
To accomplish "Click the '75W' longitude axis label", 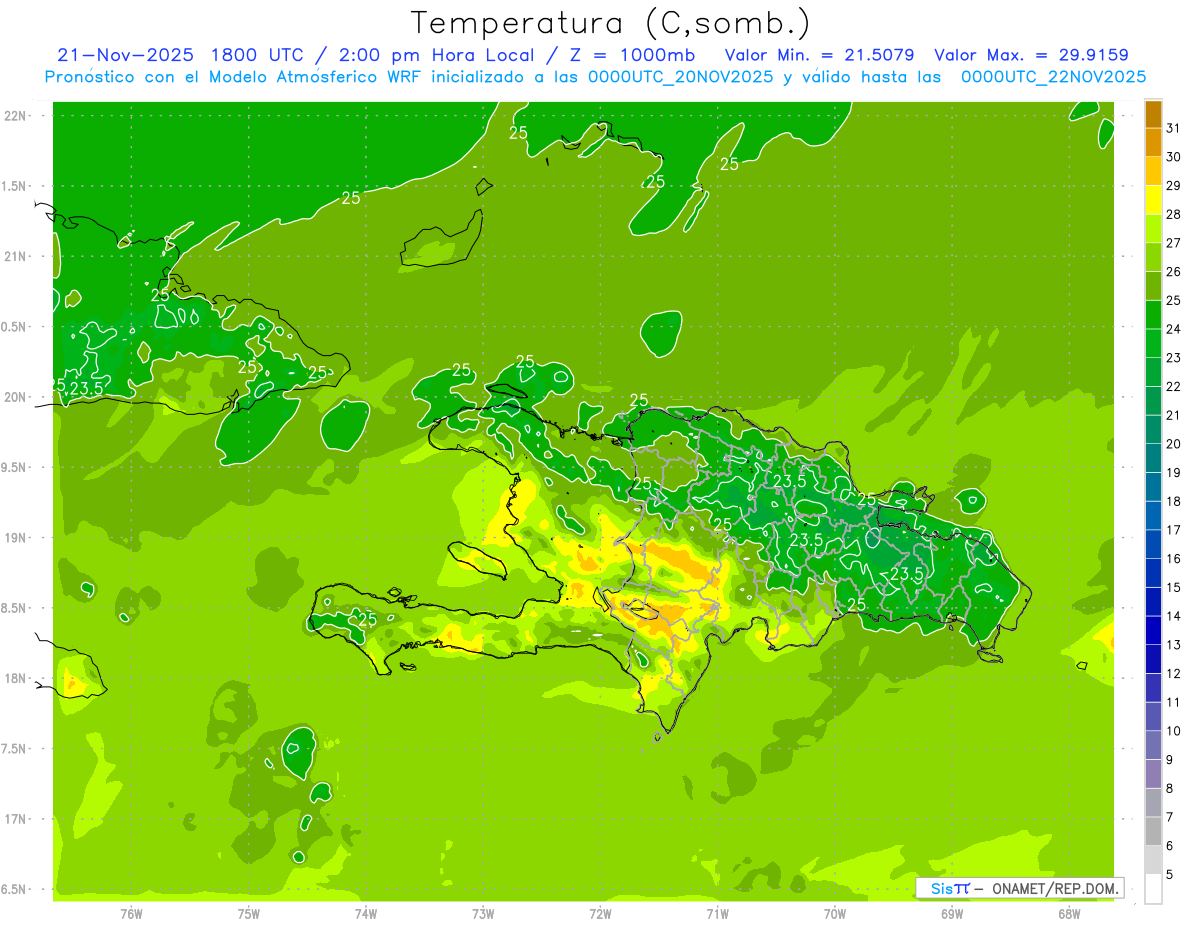I will pos(249,914).
